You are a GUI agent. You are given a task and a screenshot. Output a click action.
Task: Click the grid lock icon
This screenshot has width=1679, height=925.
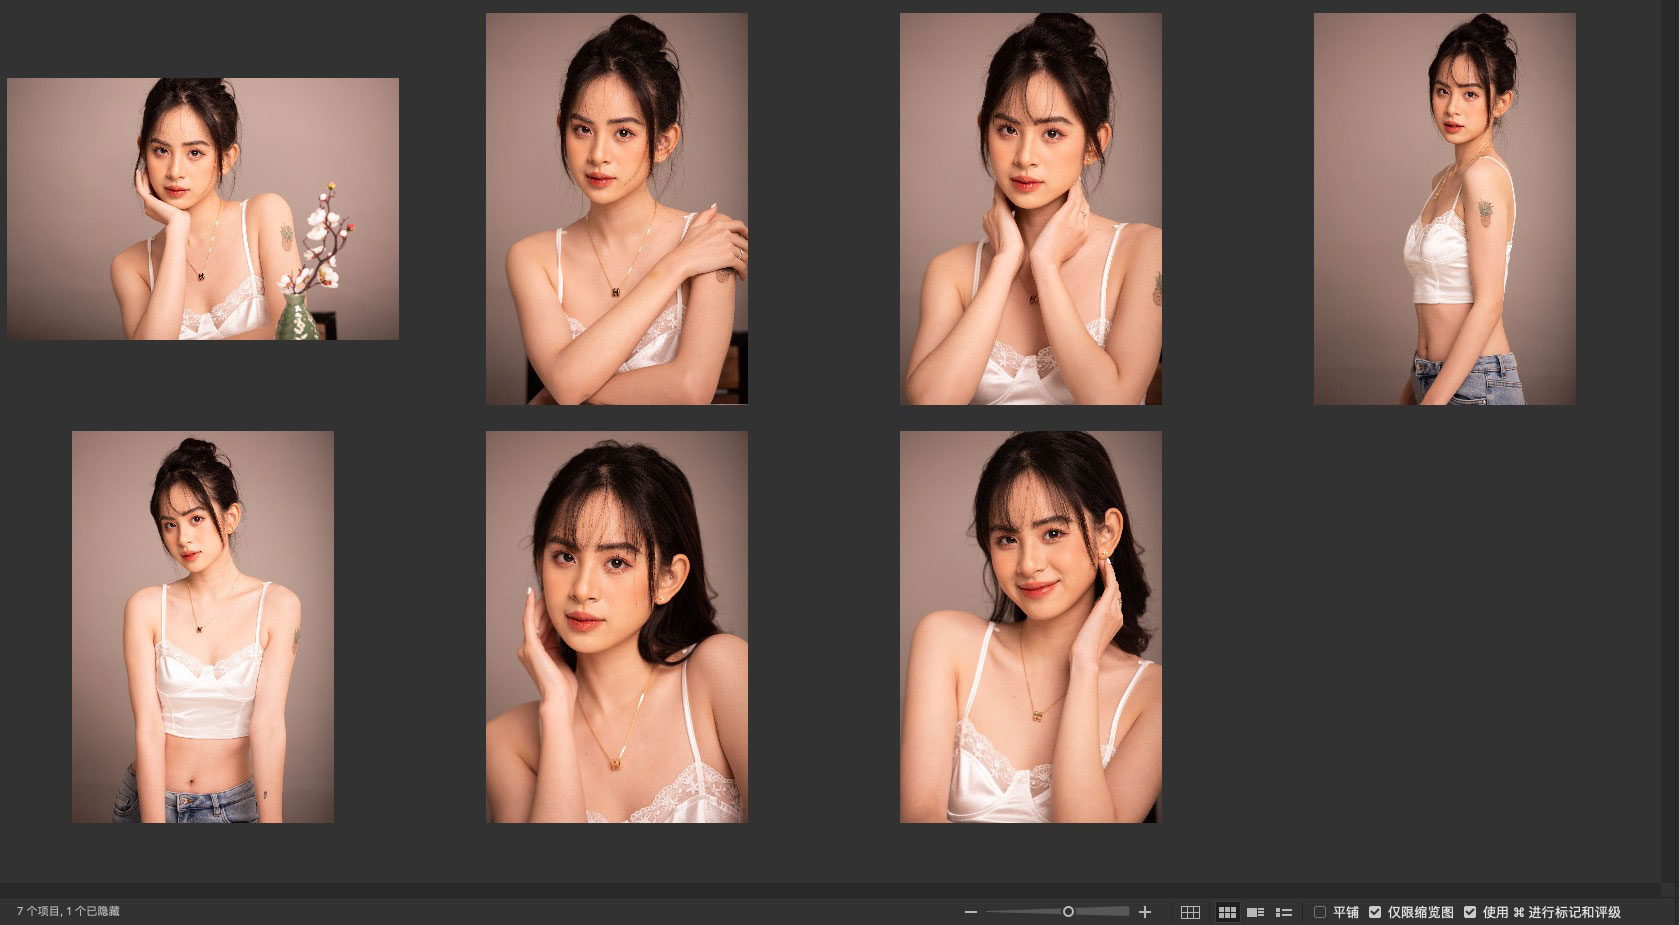[x=1190, y=912]
